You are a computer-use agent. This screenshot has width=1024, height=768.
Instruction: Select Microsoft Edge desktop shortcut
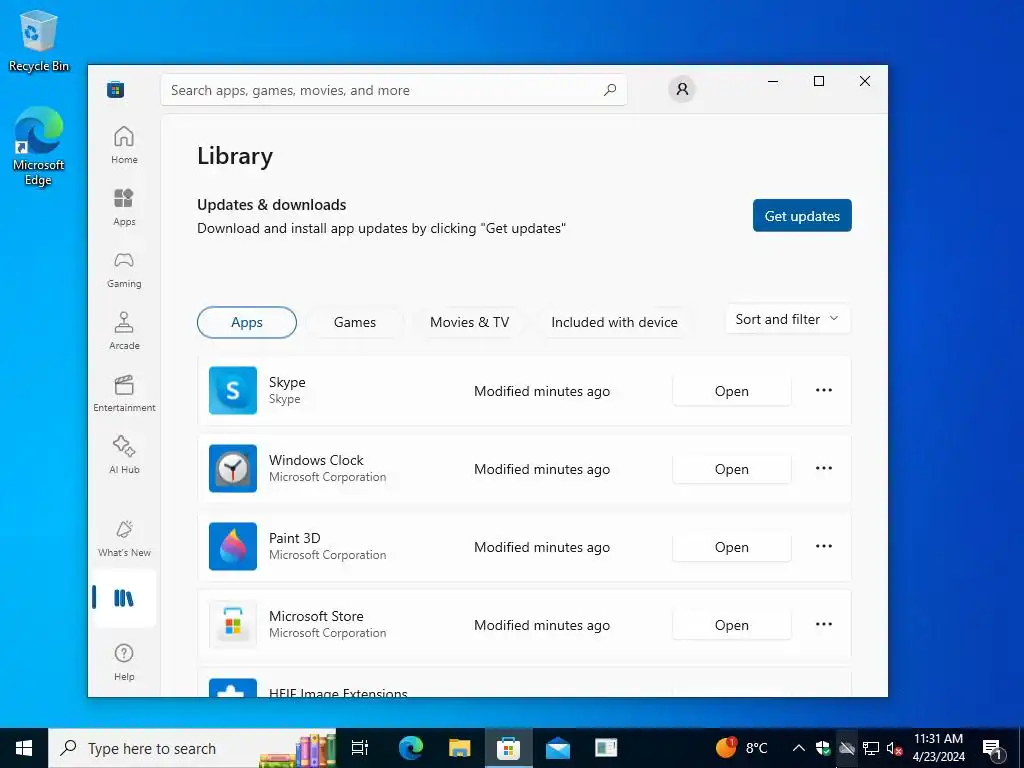pos(39,147)
